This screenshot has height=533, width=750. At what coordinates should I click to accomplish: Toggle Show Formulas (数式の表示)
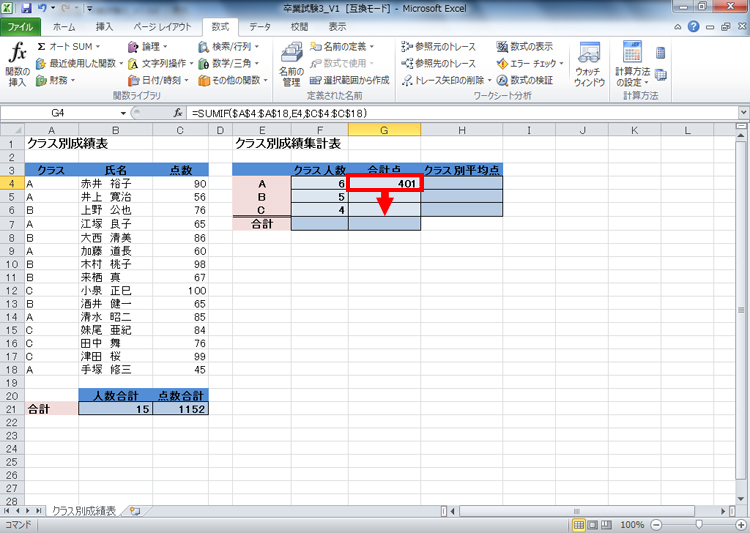click(524, 46)
